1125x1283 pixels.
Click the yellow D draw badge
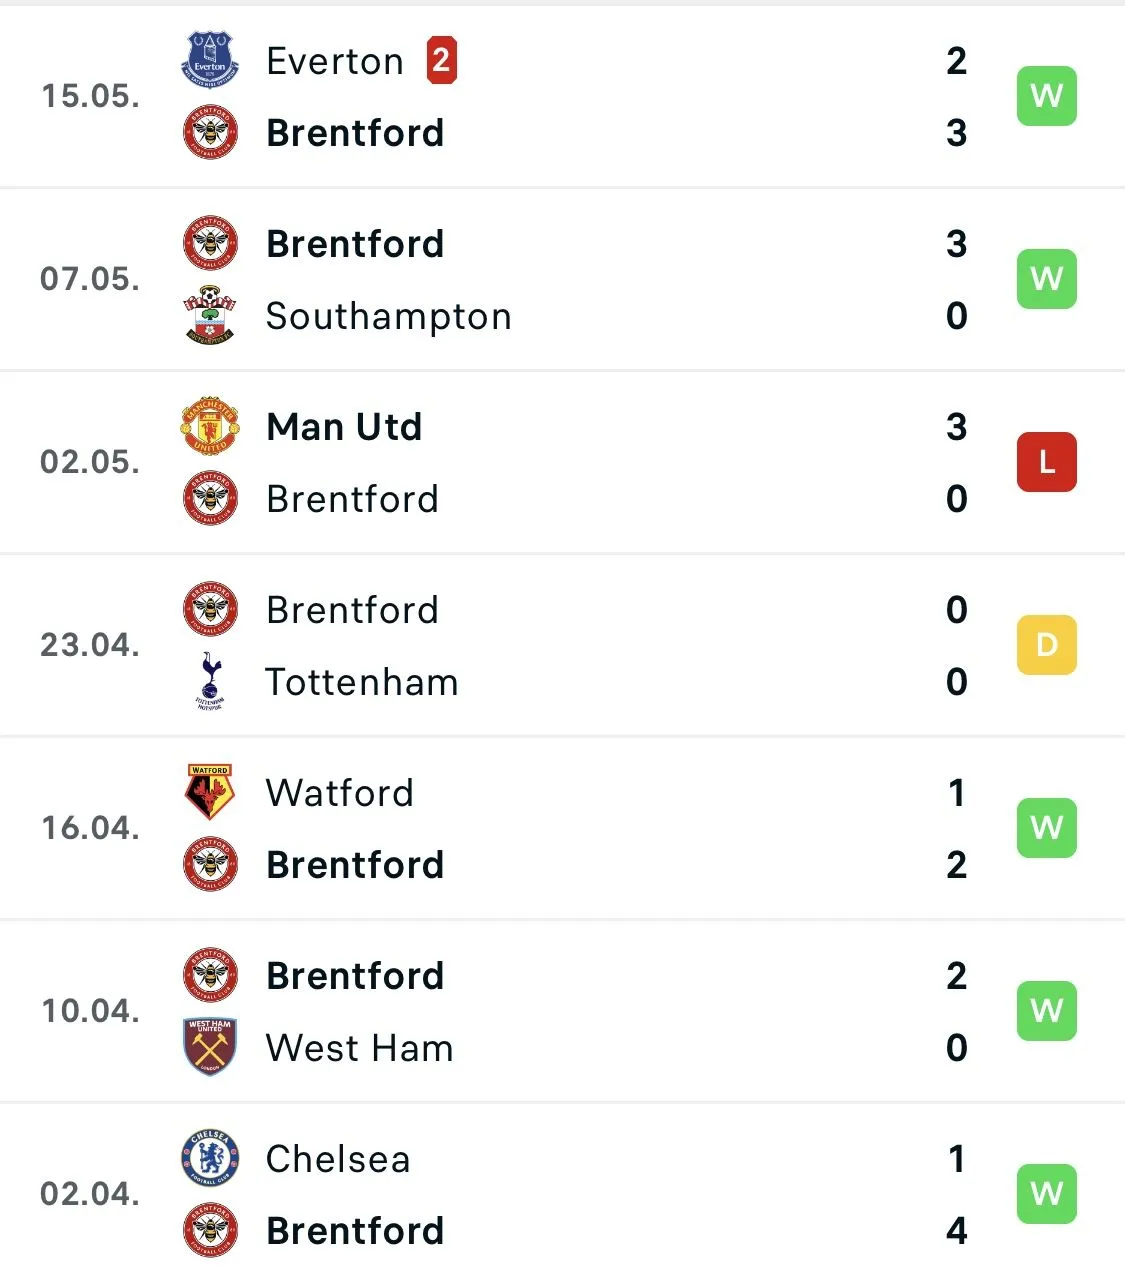tap(1046, 645)
